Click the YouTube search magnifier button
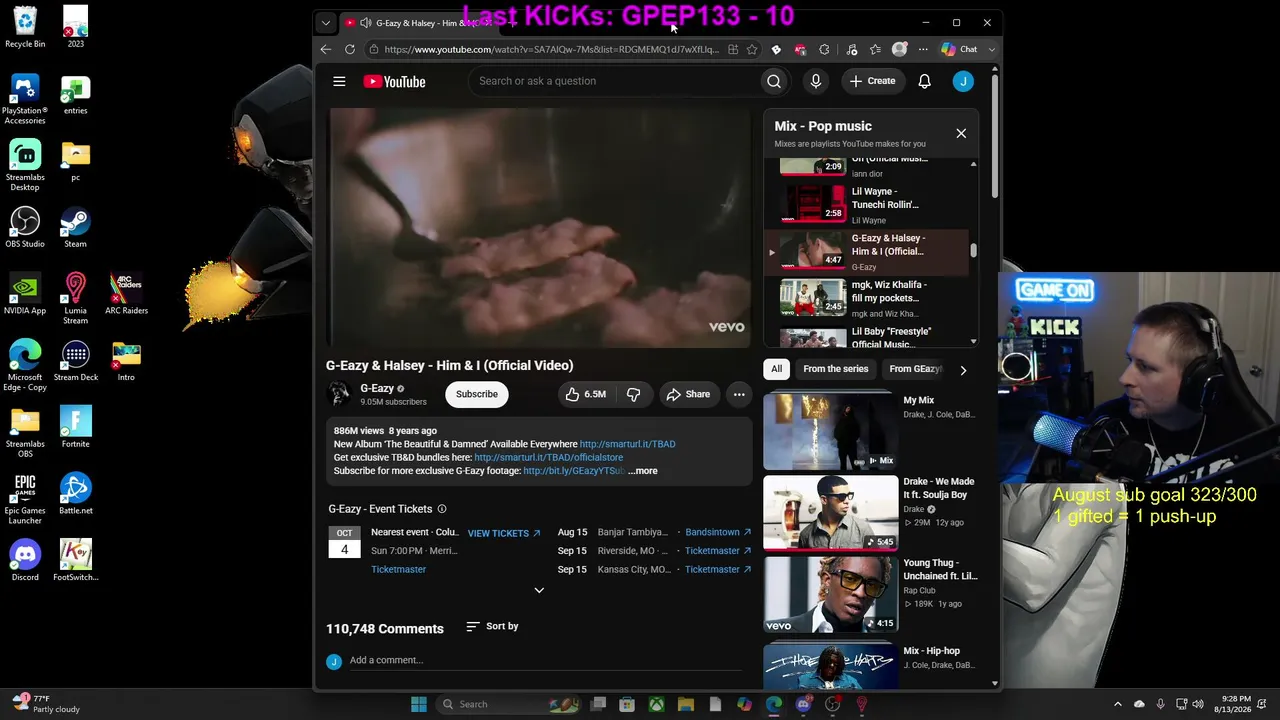The image size is (1280, 720). tap(774, 81)
